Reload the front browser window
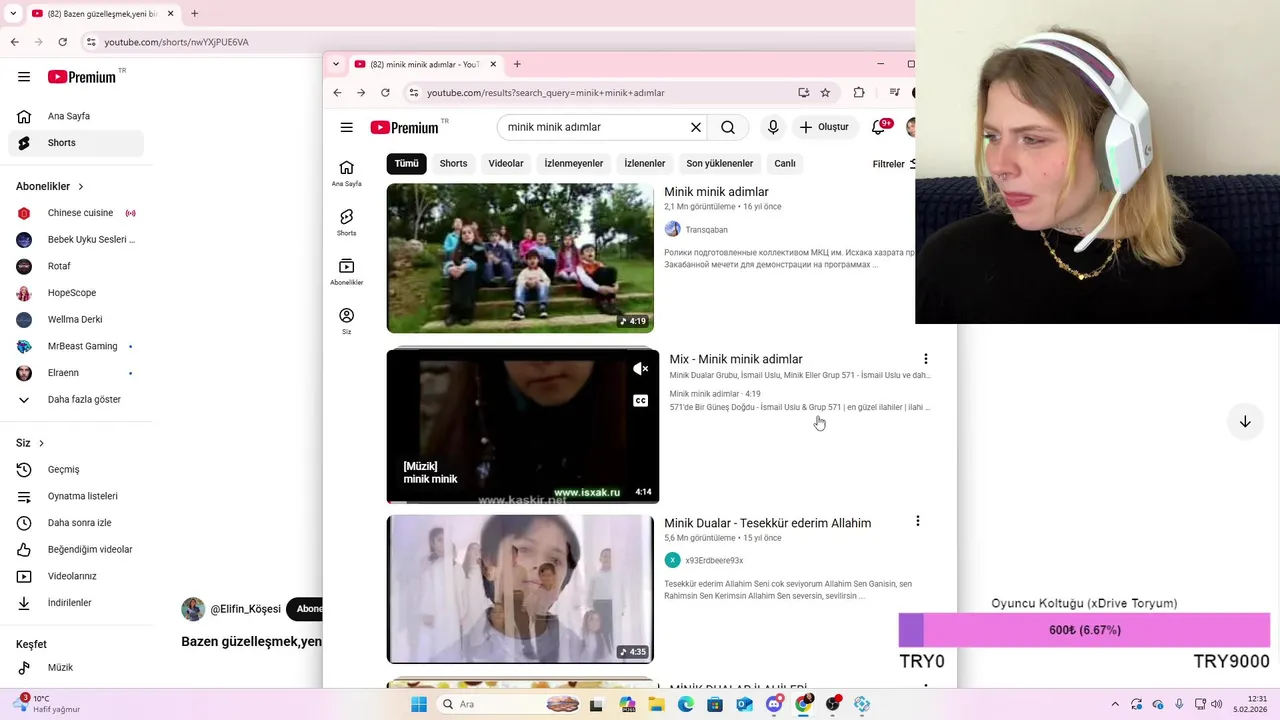1280x720 pixels. (x=385, y=93)
